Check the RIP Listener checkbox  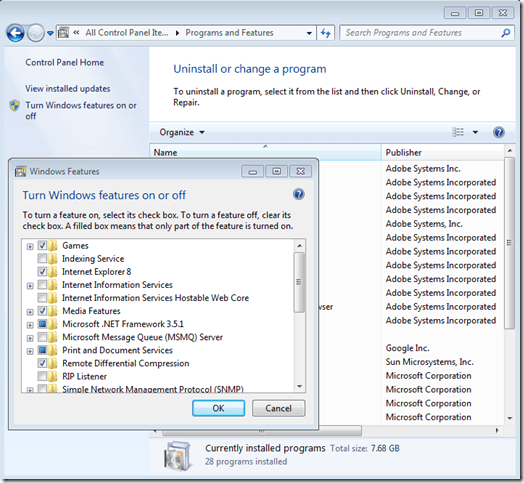pos(42,376)
